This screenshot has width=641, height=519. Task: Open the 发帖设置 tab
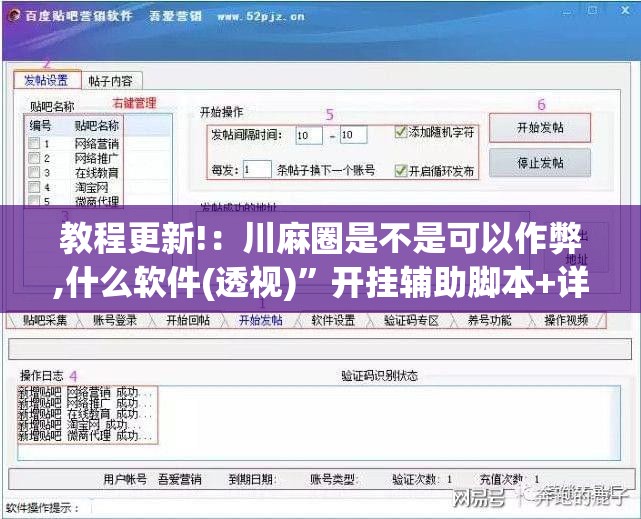(x=47, y=80)
